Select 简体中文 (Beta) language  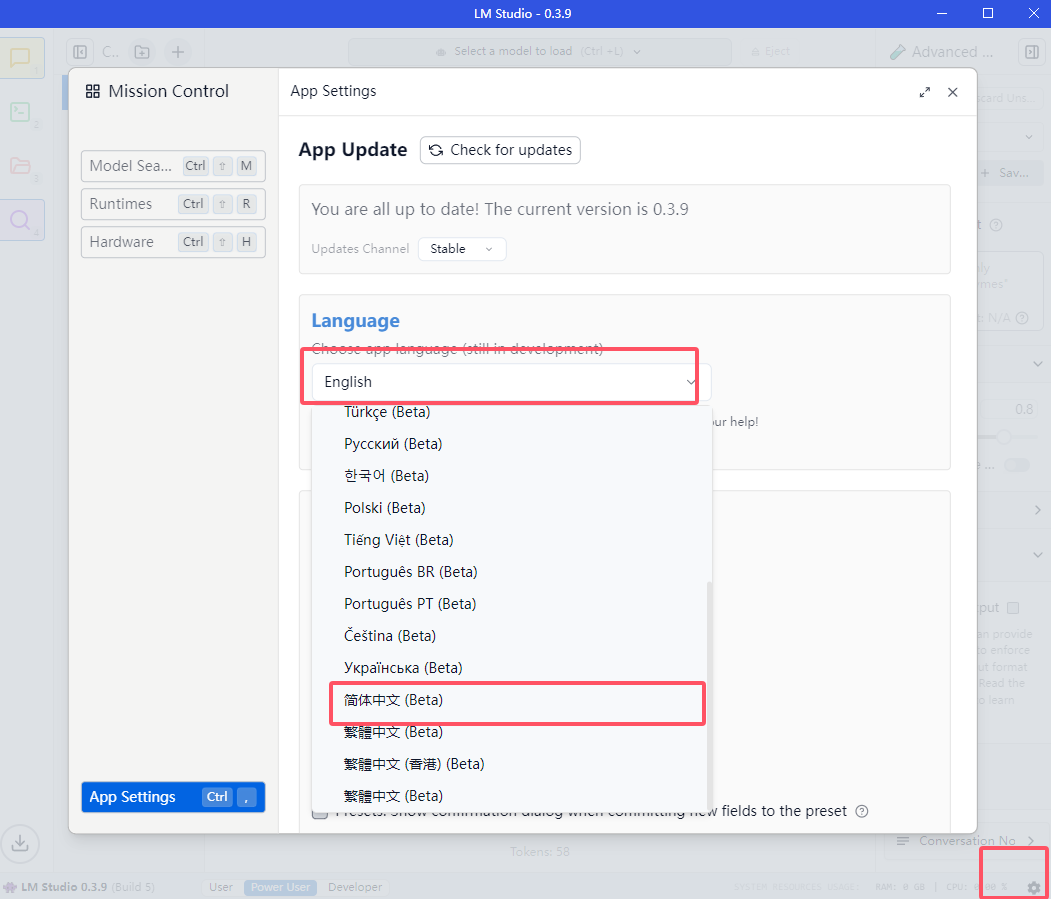509,700
